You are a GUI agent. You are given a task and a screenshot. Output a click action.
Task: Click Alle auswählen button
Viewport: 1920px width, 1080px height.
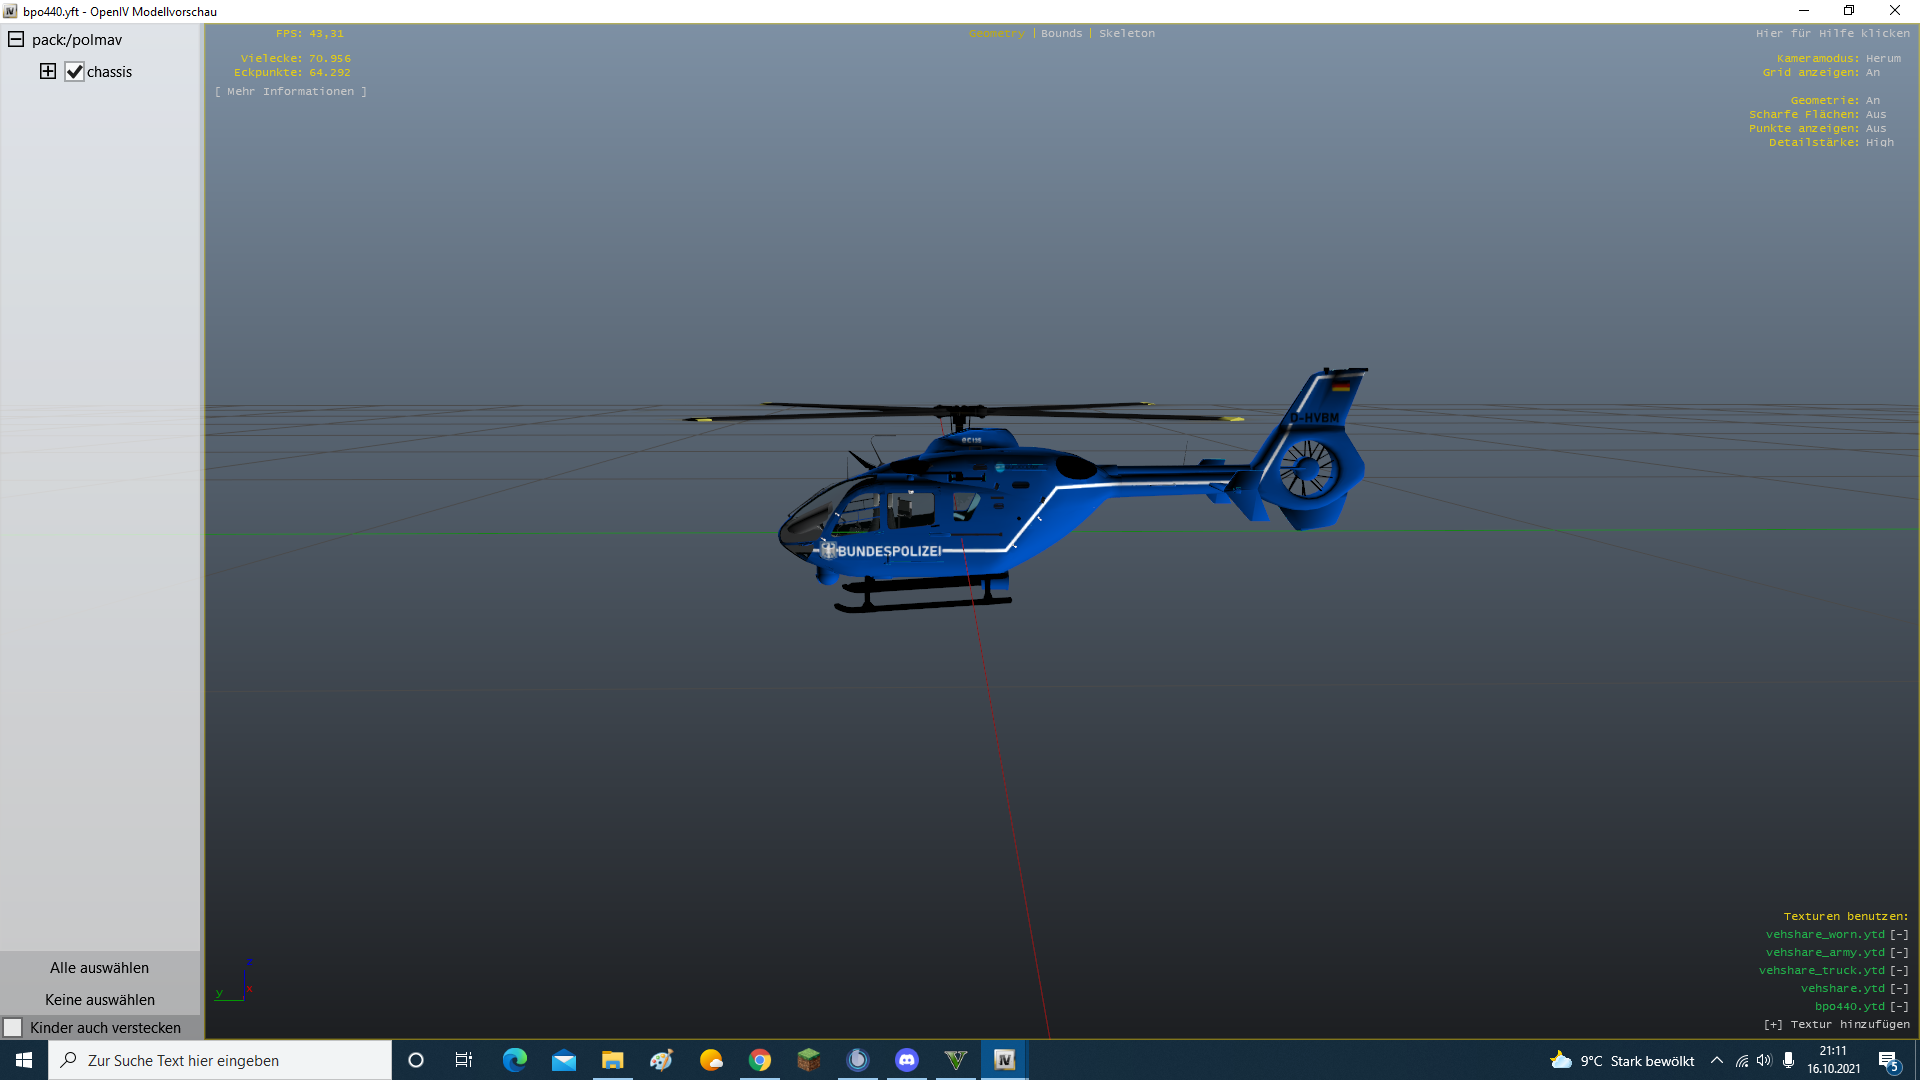[x=99, y=968]
